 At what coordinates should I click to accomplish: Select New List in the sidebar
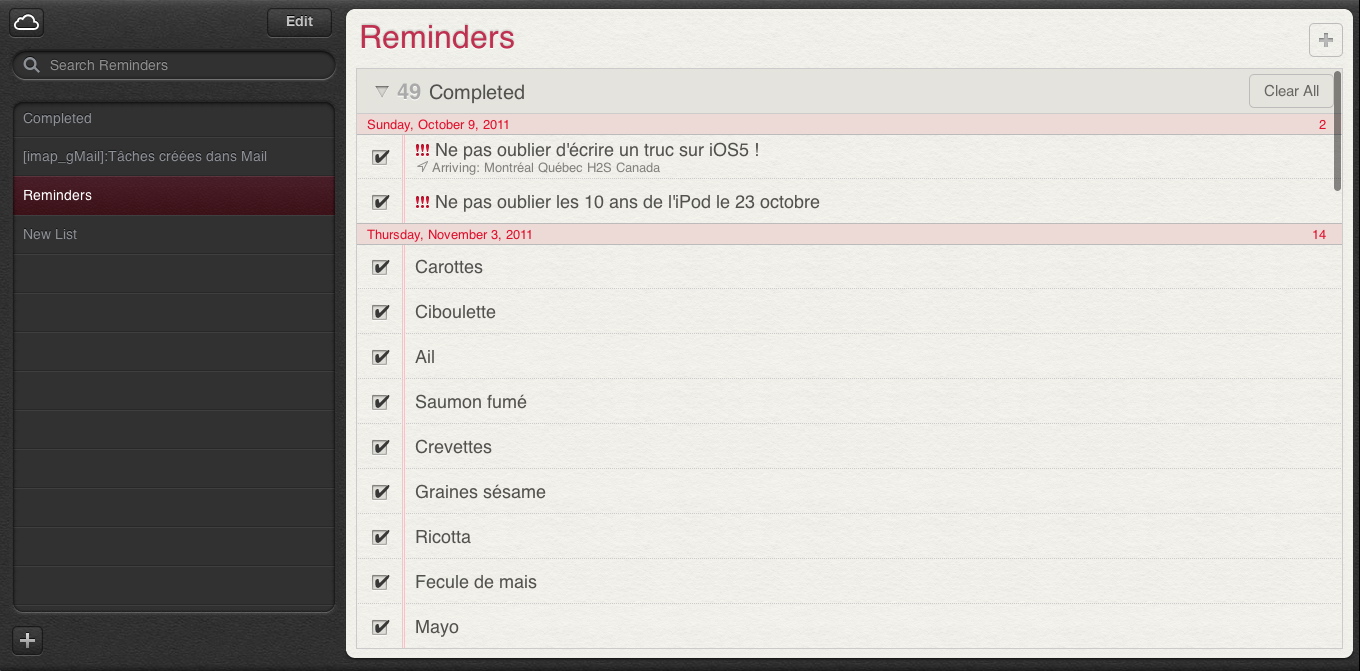pos(174,234)
